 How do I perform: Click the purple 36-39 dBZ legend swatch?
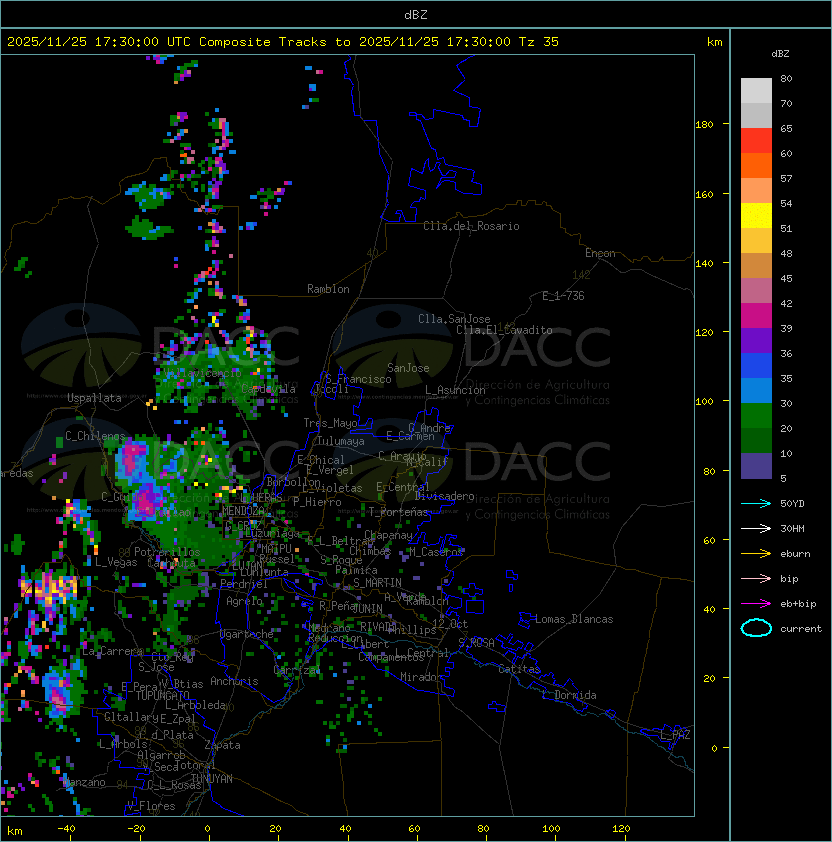click(756, 340)
